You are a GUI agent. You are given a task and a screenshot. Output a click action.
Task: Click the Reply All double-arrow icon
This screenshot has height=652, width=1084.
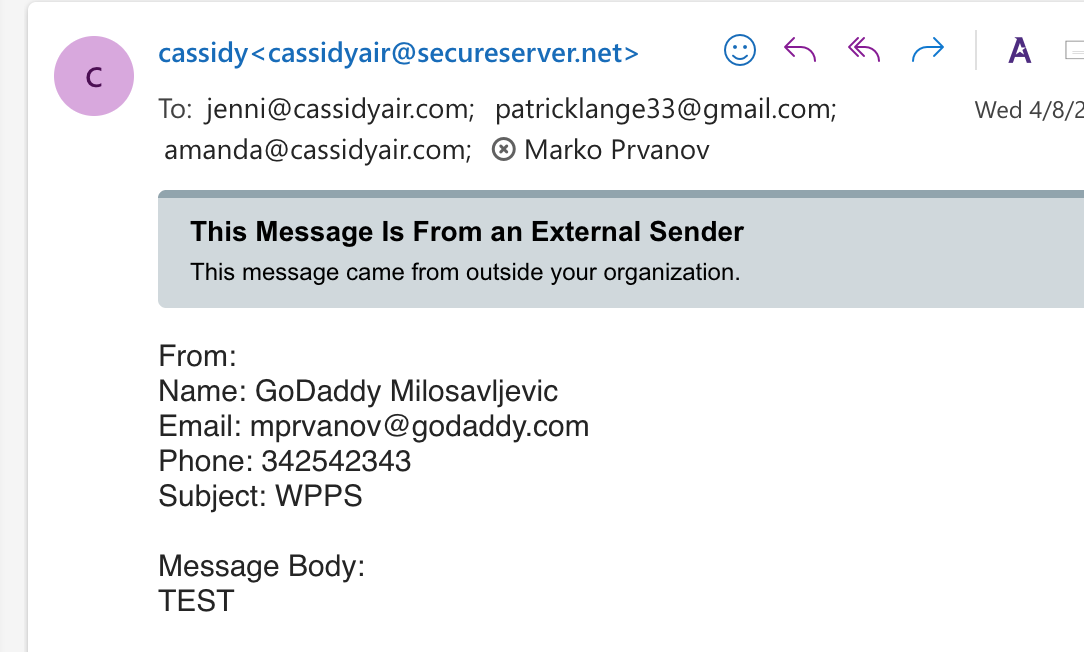[x=863, y=50]
